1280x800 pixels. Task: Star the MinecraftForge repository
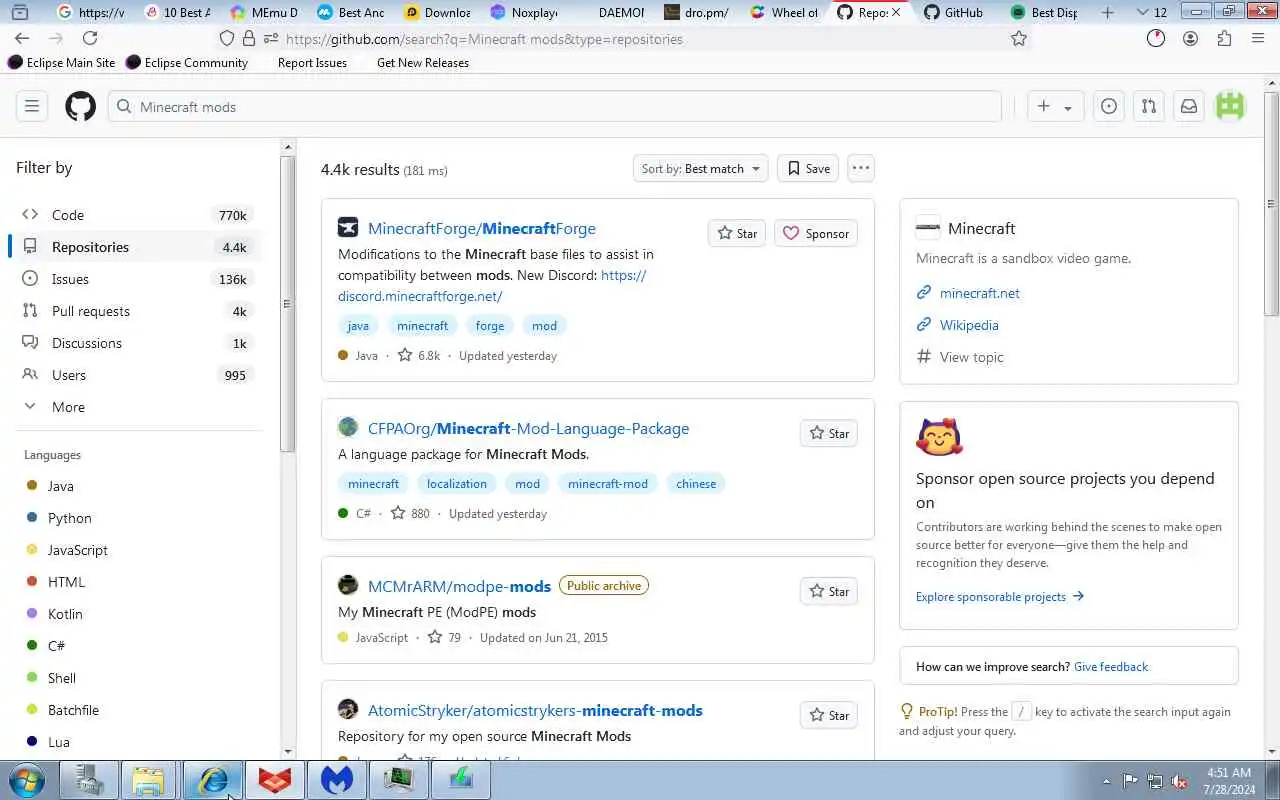click(x=738, y=233)
